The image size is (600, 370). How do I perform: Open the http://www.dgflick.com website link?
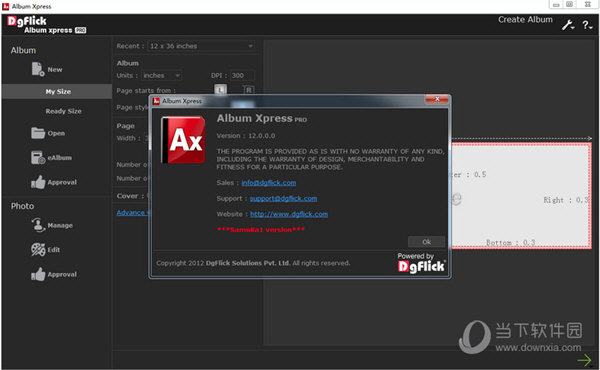point(289,214)
